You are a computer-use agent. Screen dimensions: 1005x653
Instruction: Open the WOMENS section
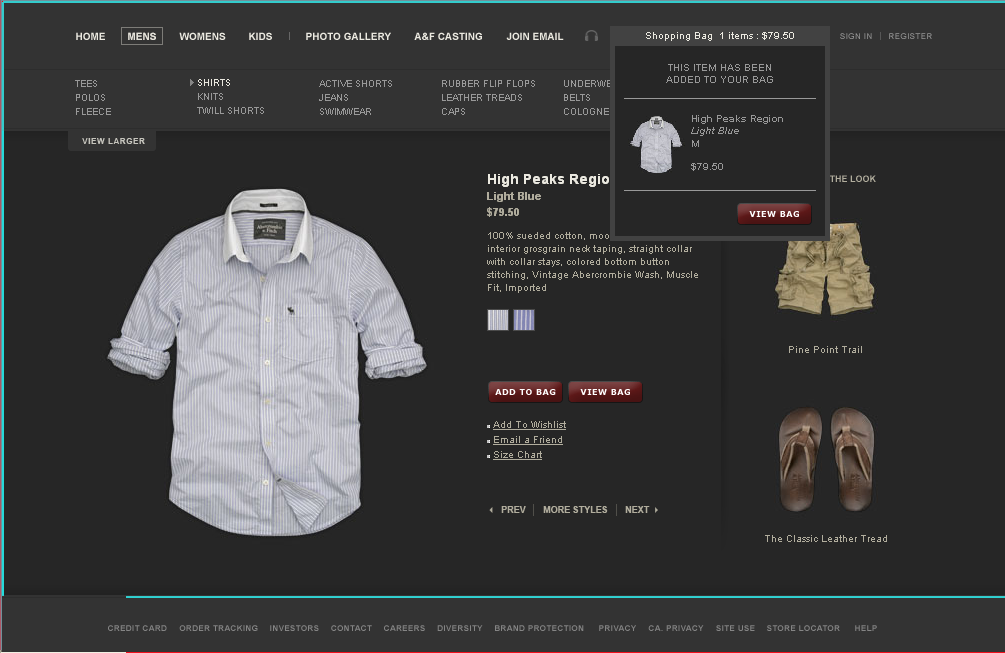(203, 37)
